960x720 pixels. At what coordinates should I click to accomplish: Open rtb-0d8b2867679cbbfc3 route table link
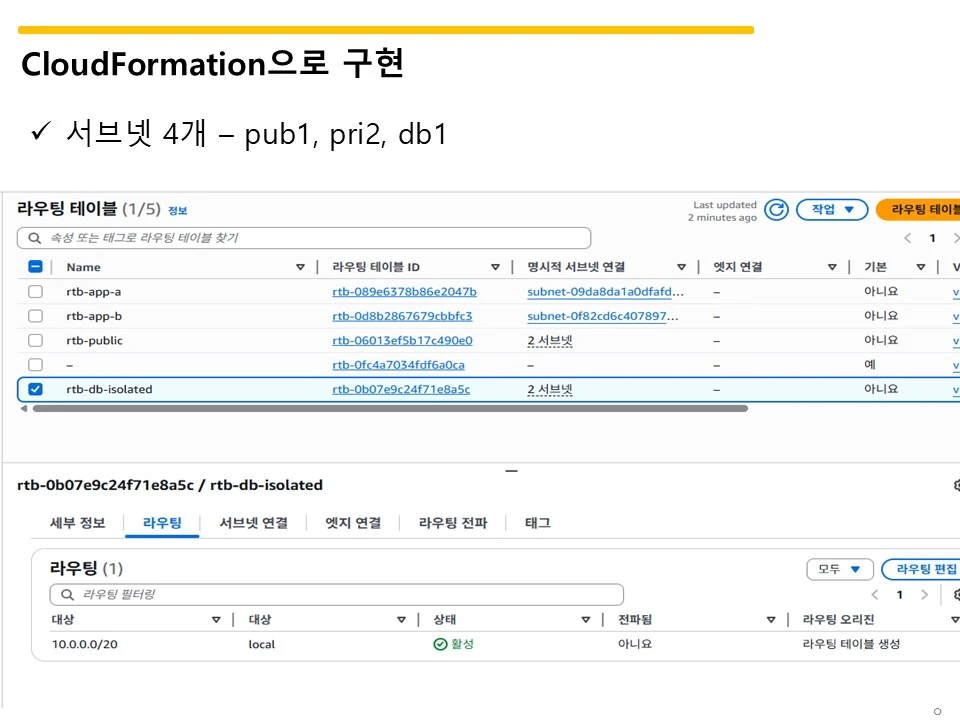coord(402,317)
